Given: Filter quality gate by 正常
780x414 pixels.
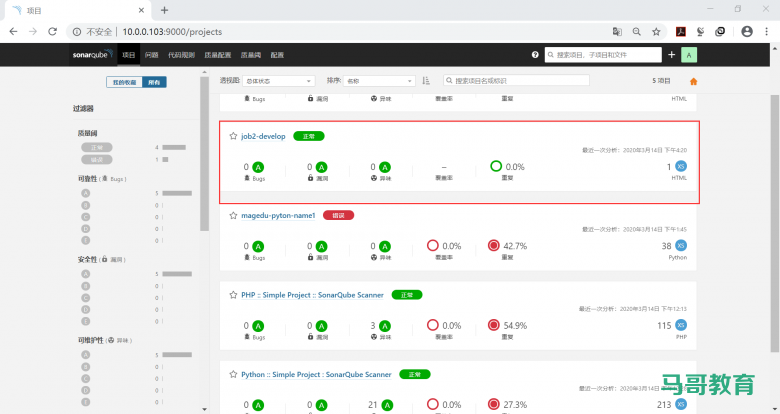Looking at the screenshot, I should (x=97, y=147).
